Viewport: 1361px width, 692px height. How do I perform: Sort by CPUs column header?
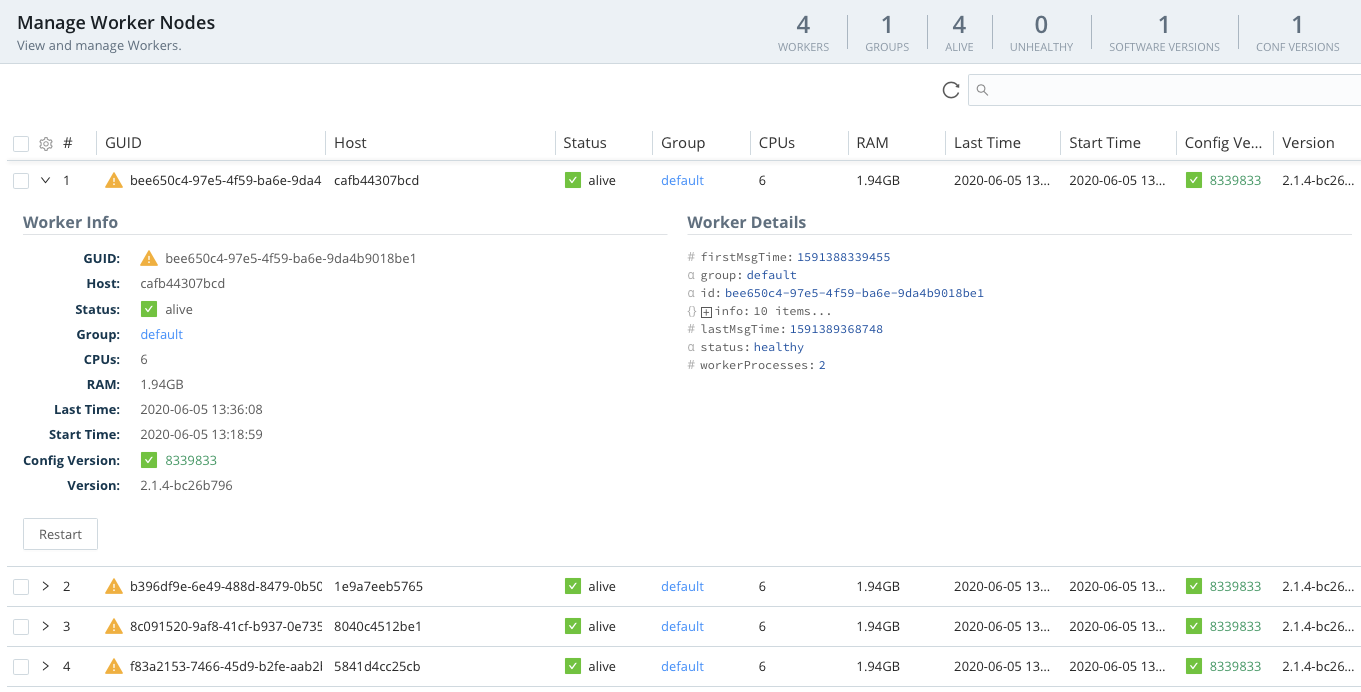[777, 143]
